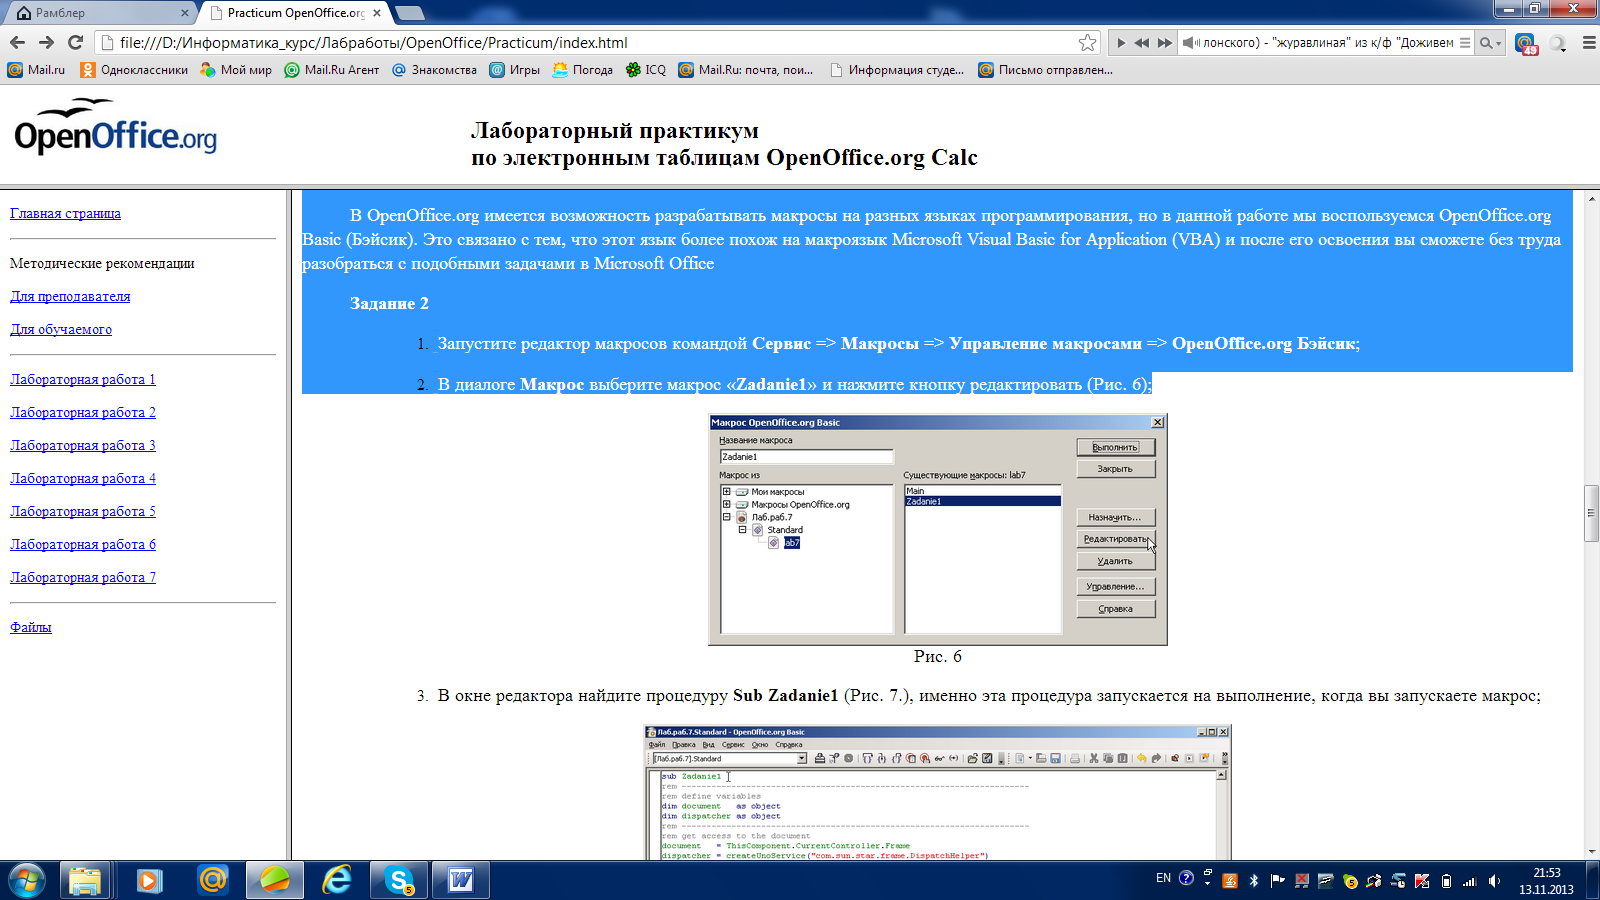Open Лабораторная работа 4

pyautogui.click(x=83, y=478)
